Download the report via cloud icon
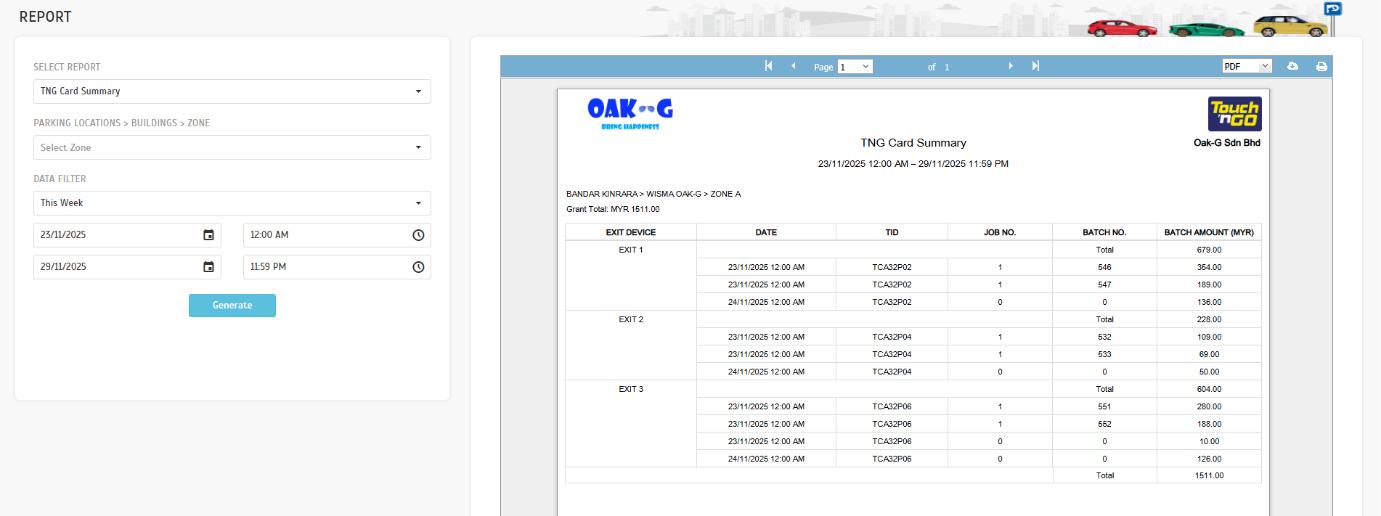The image size is (1381, 516). [x=1292, y=66]
